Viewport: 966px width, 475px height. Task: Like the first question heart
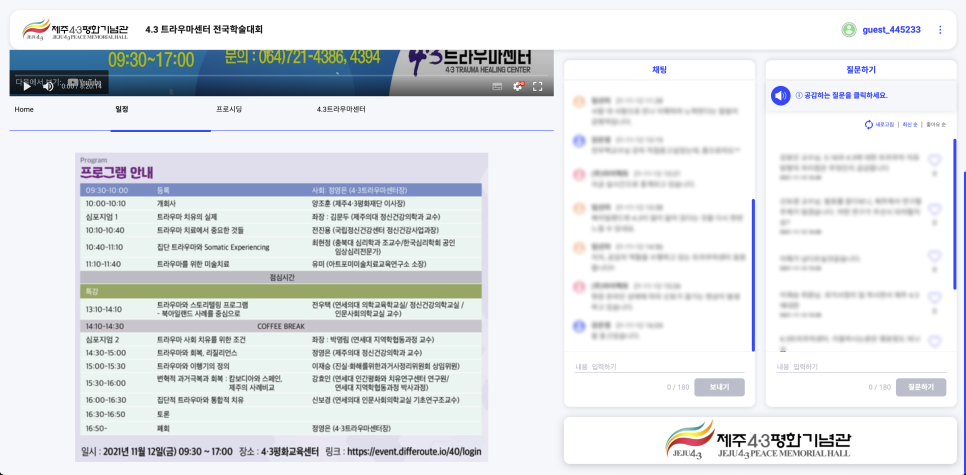click(x=935, y=160)
